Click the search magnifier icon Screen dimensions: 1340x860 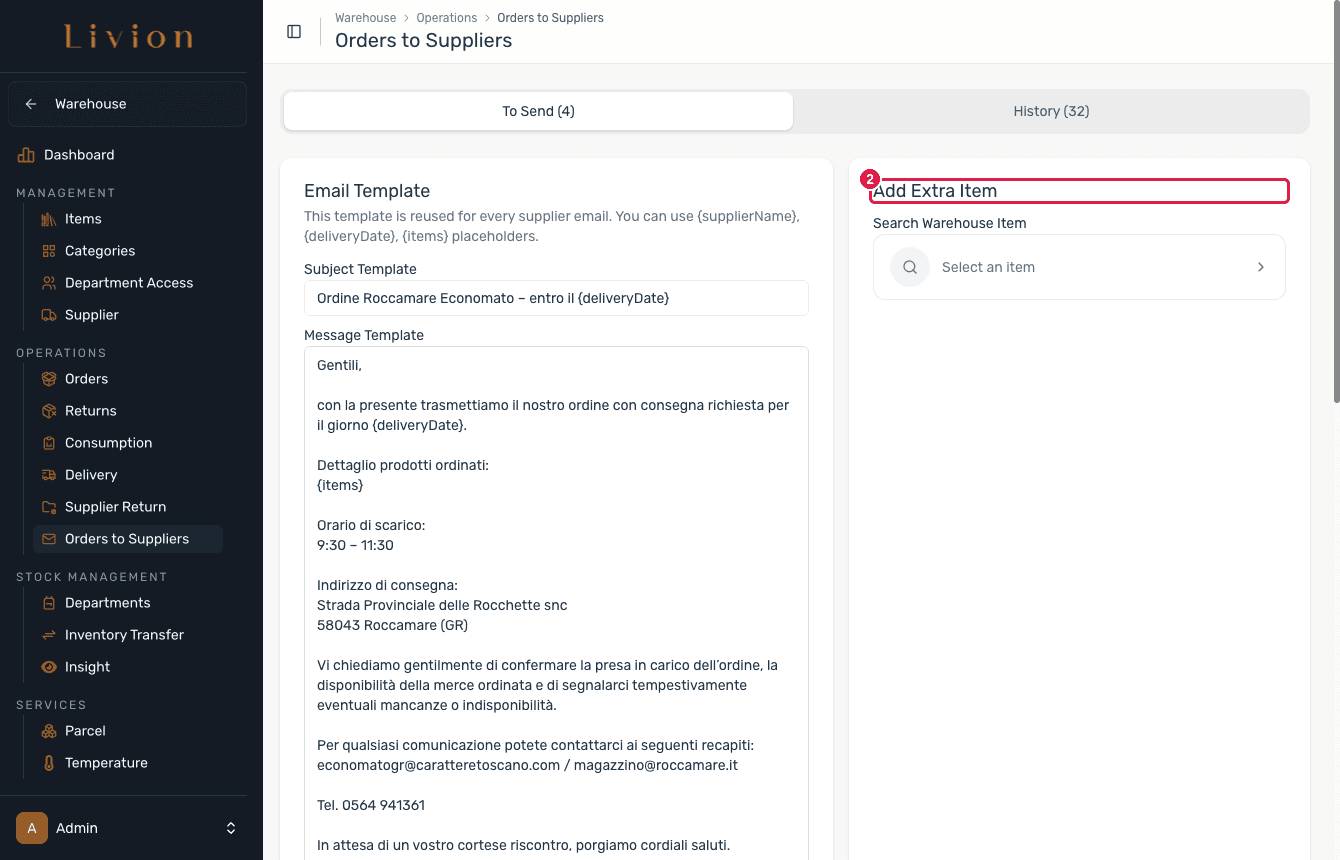coord(910,267)
